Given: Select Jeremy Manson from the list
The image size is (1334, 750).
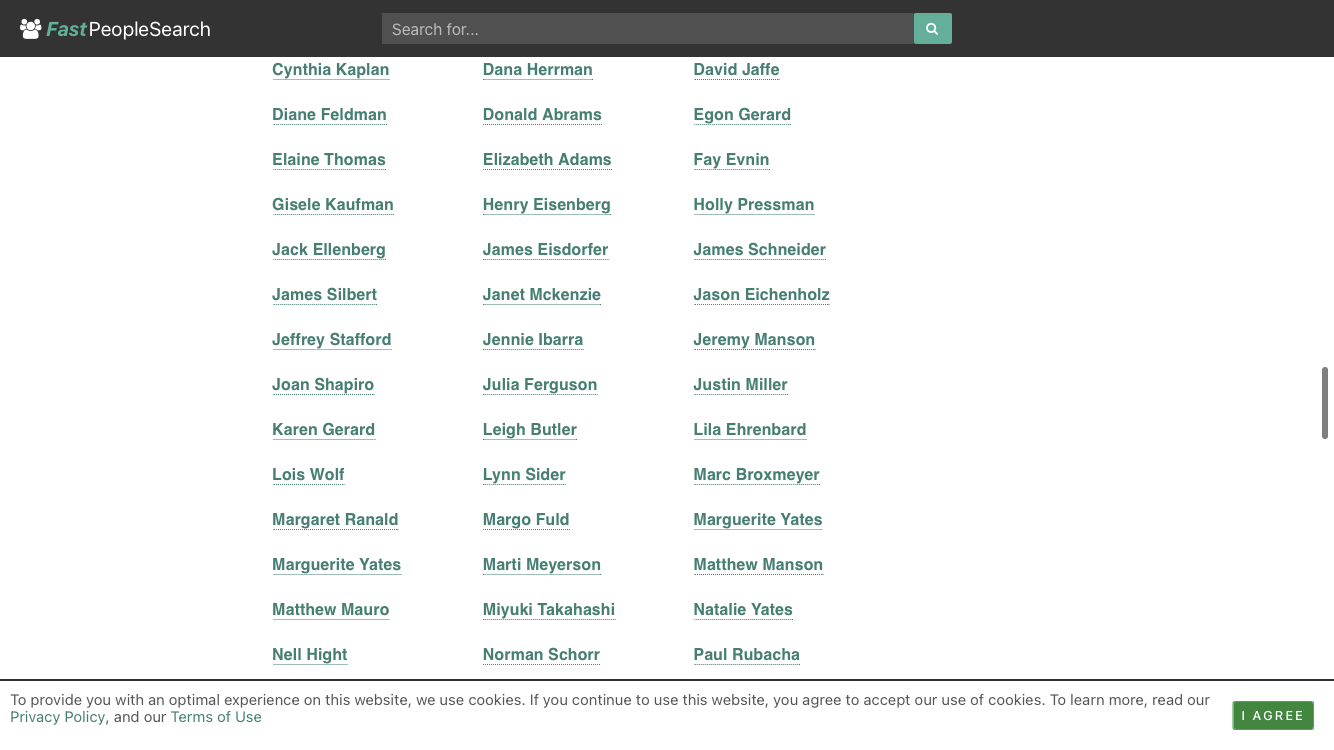Looking at the screenshot, I should (754, 339).
